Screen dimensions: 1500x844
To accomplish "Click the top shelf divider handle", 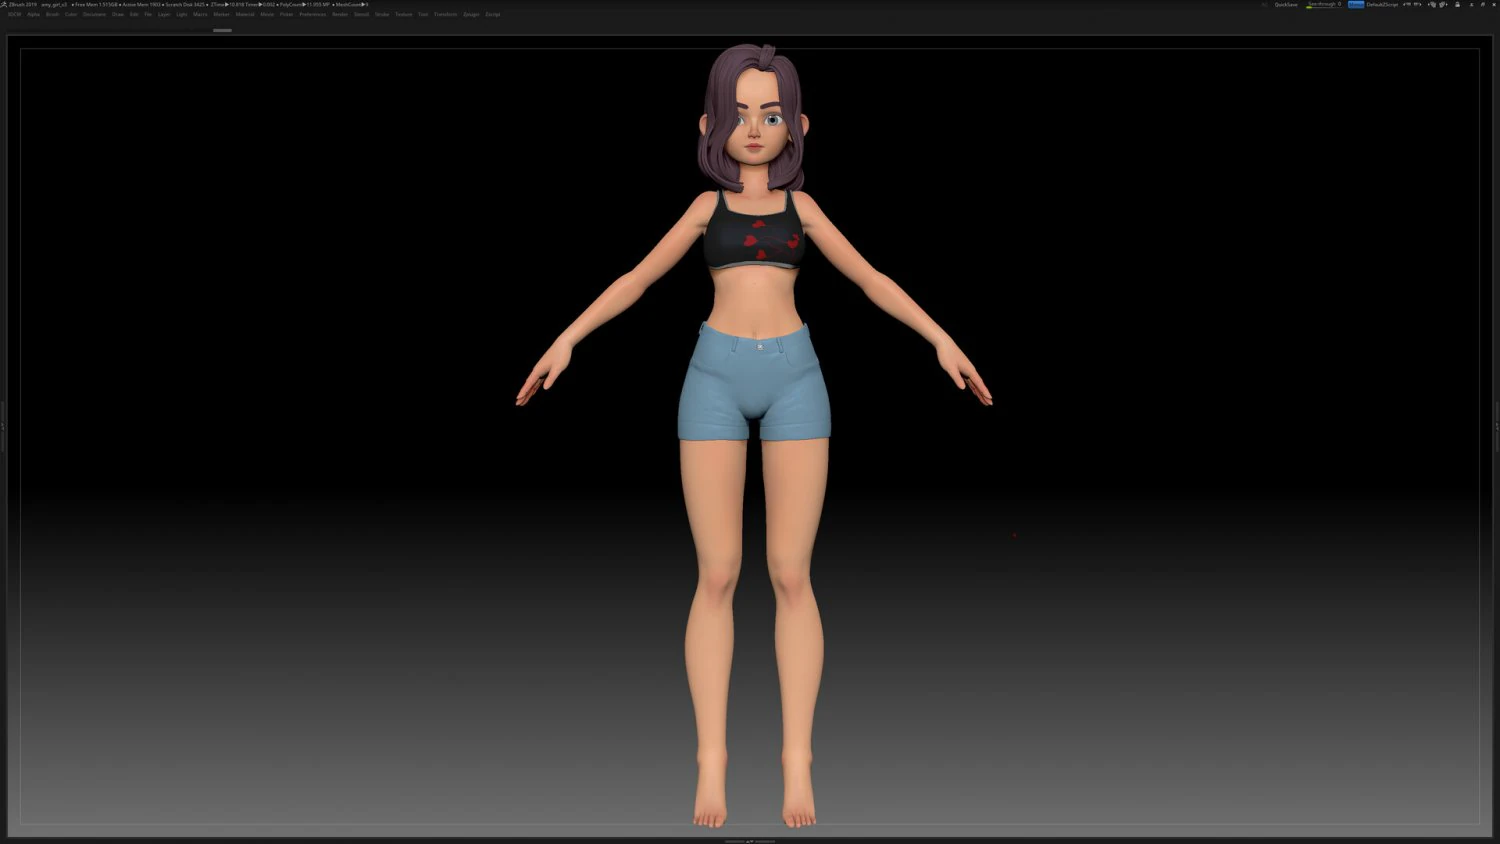I will [x=222, y=30].
